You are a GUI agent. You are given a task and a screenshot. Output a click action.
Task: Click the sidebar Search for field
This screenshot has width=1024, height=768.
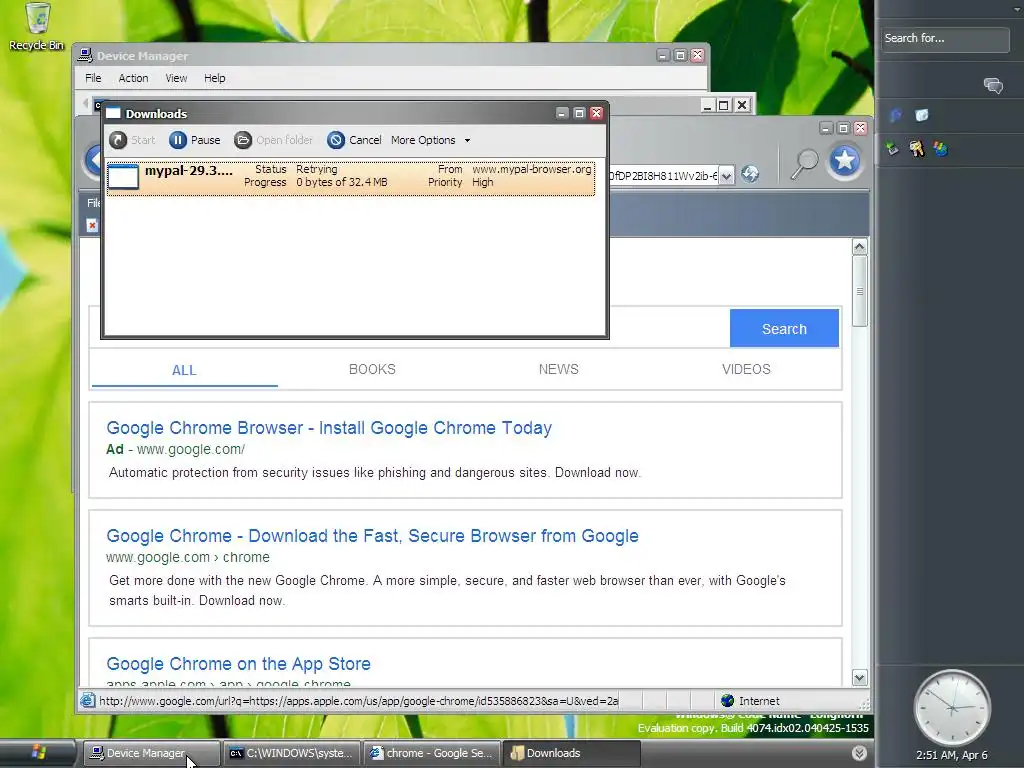pos(944,39)
